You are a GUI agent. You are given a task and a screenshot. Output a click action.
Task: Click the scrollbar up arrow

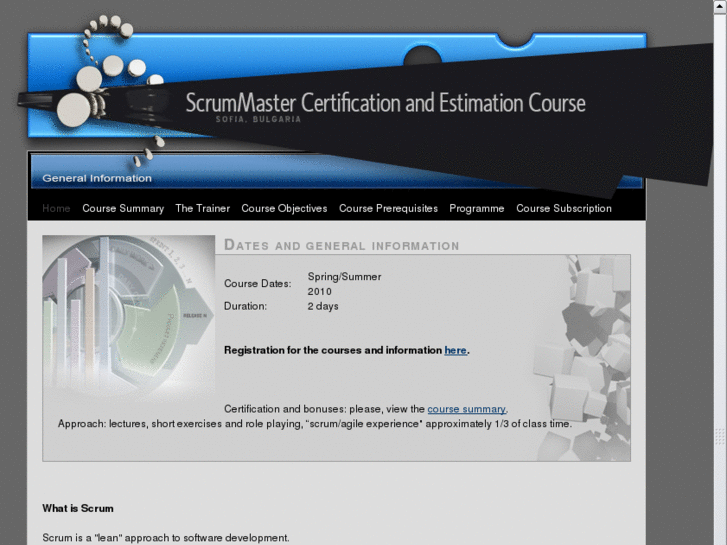tap(720, 6)
